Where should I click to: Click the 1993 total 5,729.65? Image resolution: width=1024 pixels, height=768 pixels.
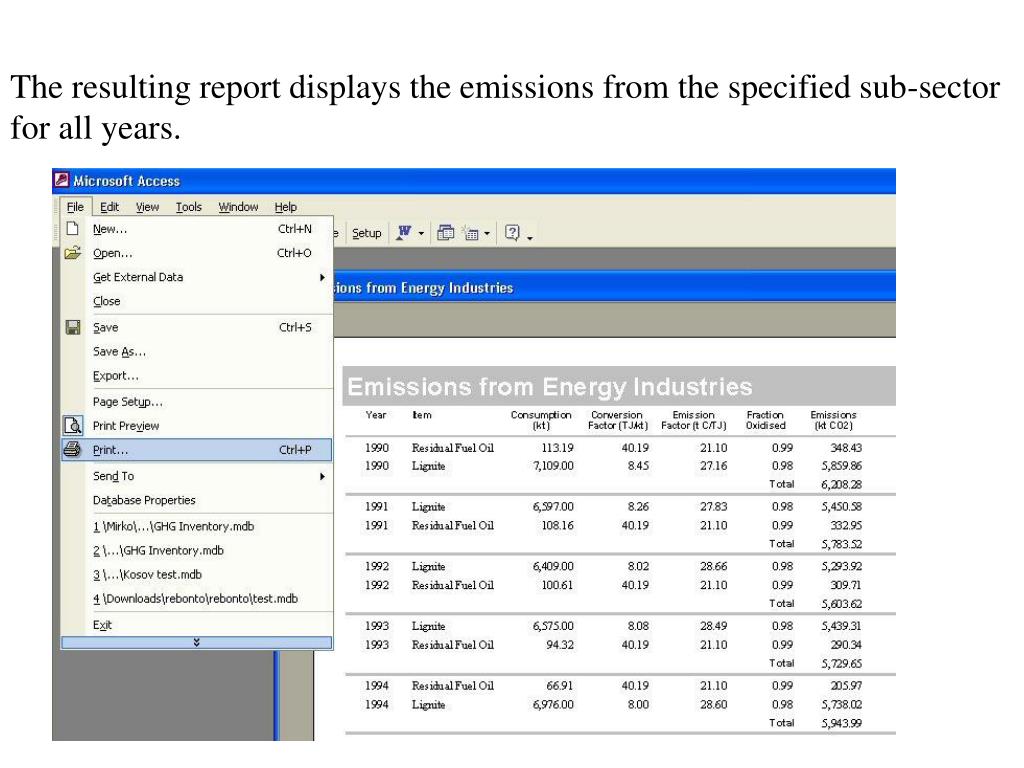841,664
